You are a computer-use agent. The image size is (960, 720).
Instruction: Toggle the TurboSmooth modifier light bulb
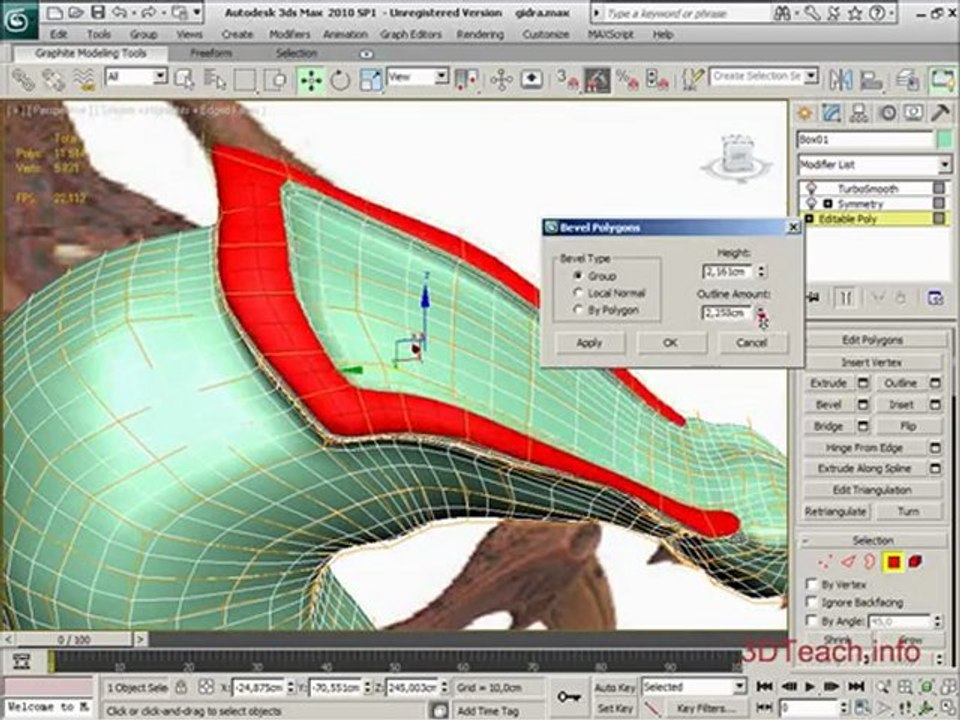pos(812,189)
